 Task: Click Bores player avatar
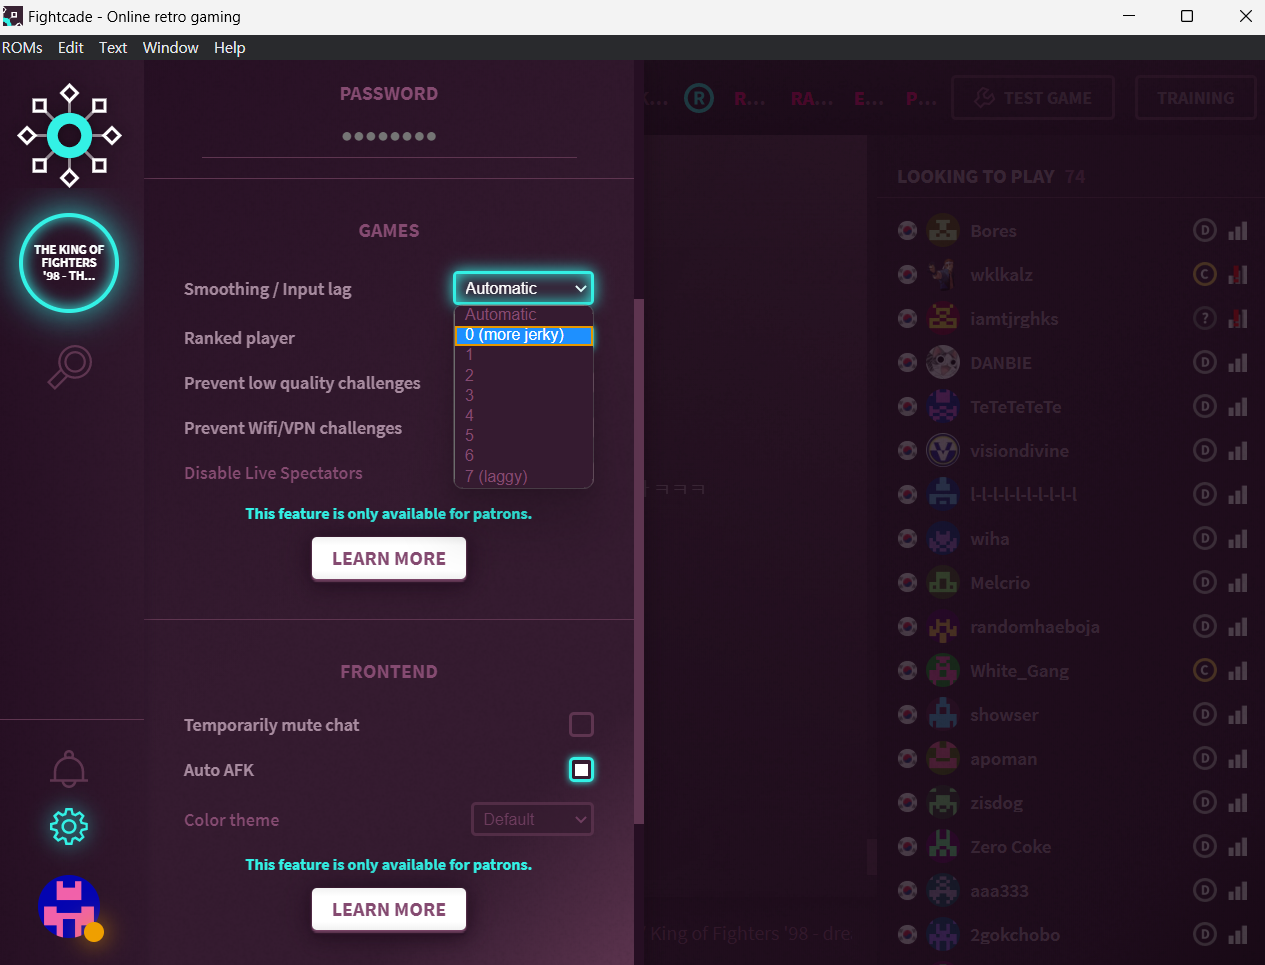(943, 230)
